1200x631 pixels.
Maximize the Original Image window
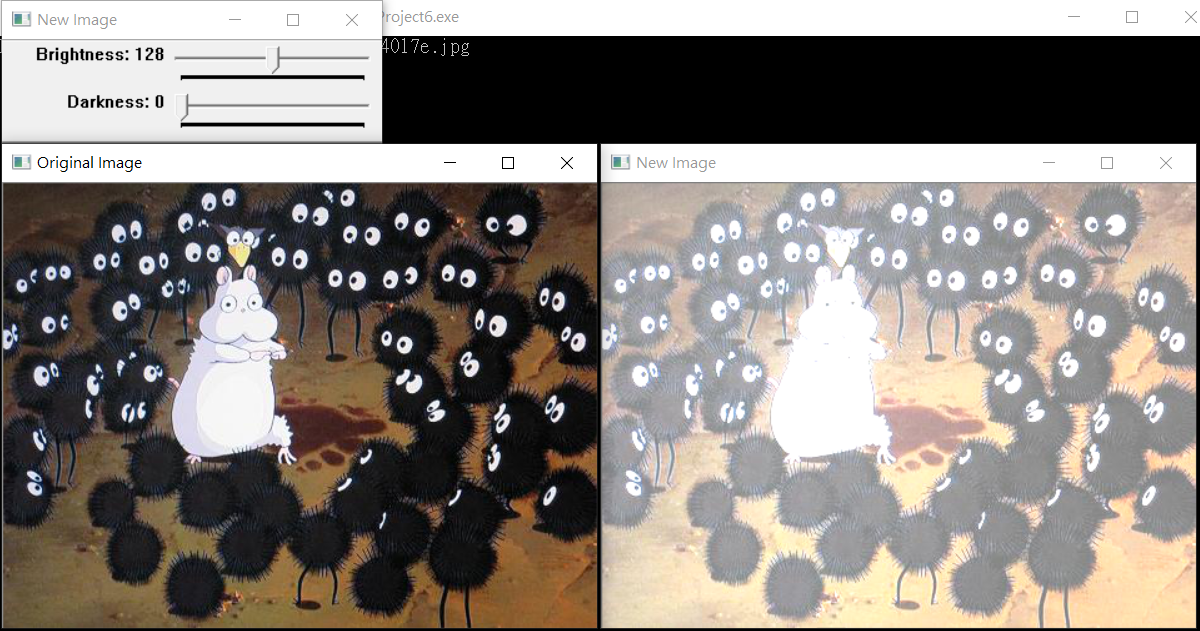pos(508,162)
